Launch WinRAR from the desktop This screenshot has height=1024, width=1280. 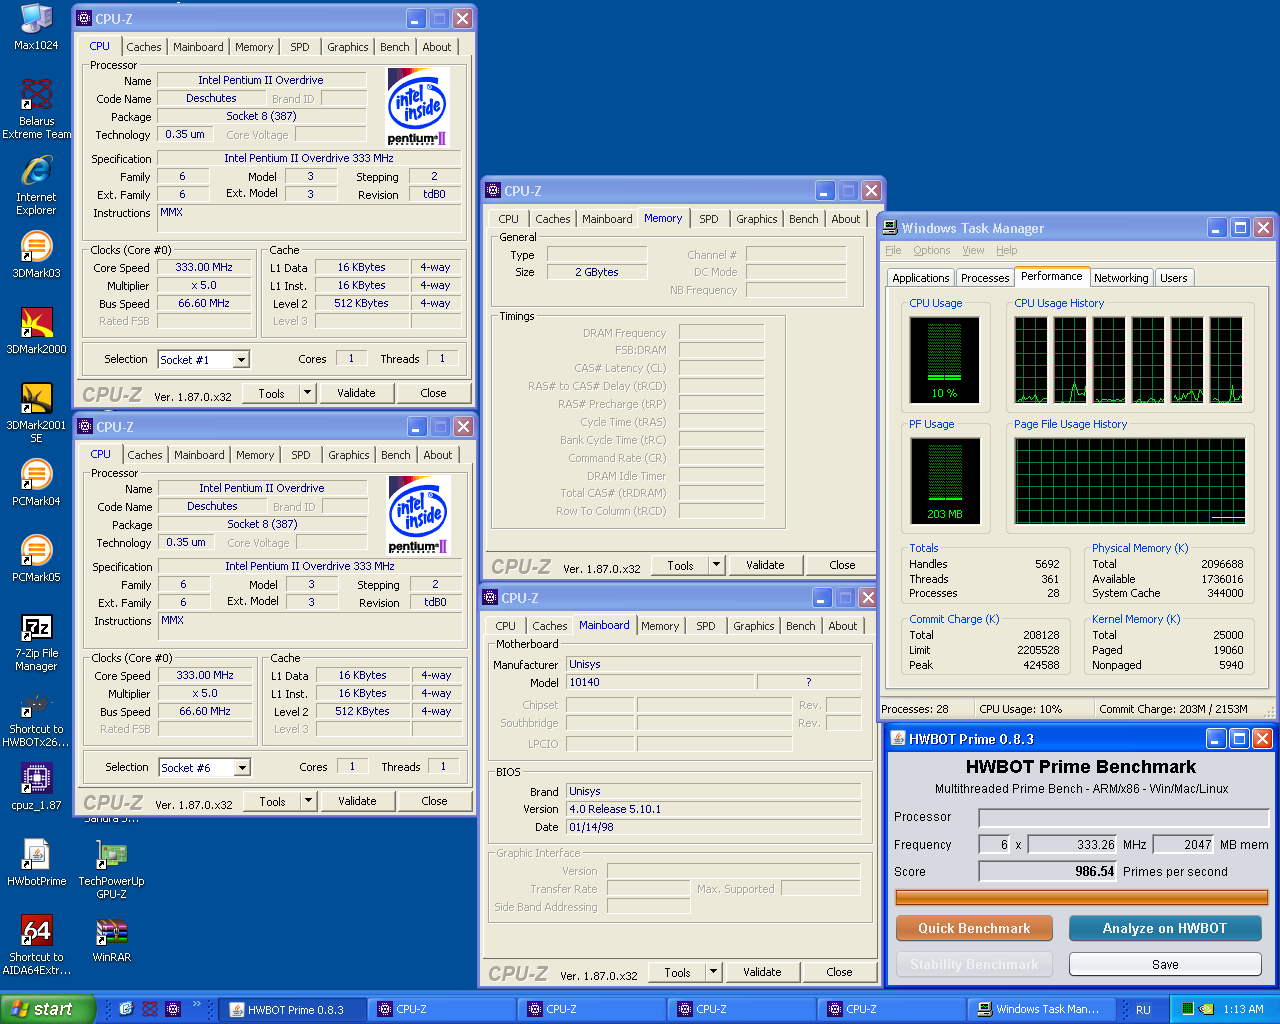pos(111,938)
